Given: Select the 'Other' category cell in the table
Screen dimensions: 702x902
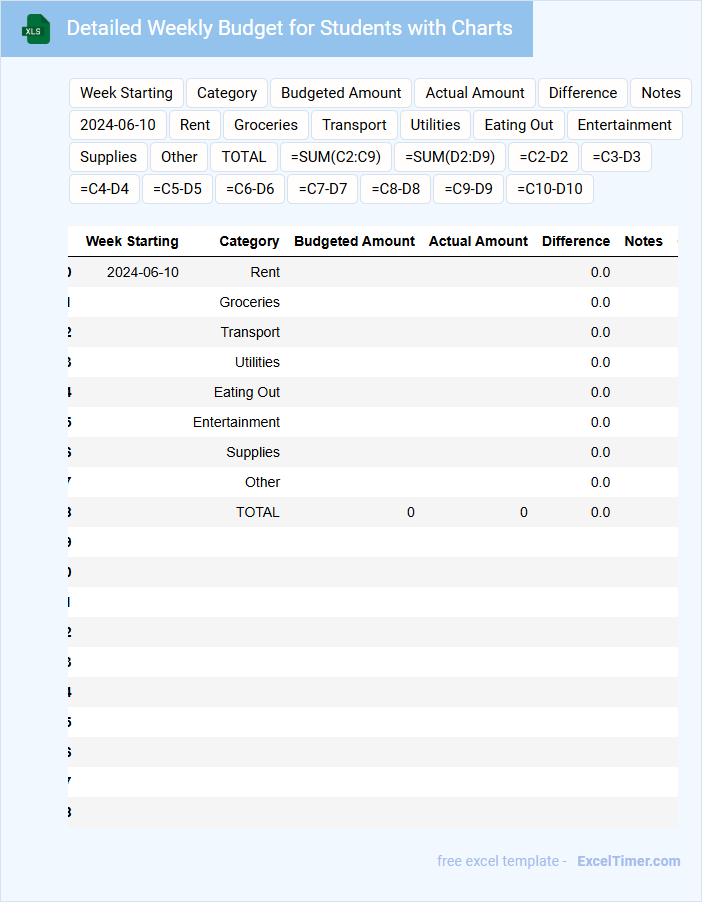Looking at the screenshot, I should point(262,481).
